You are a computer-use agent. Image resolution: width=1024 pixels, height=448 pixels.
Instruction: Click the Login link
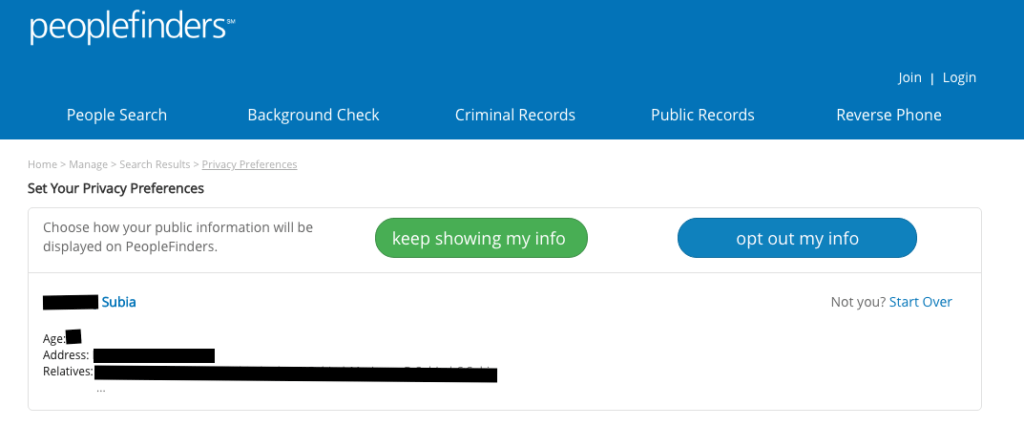pyautogui.click(x=959, y=78)
